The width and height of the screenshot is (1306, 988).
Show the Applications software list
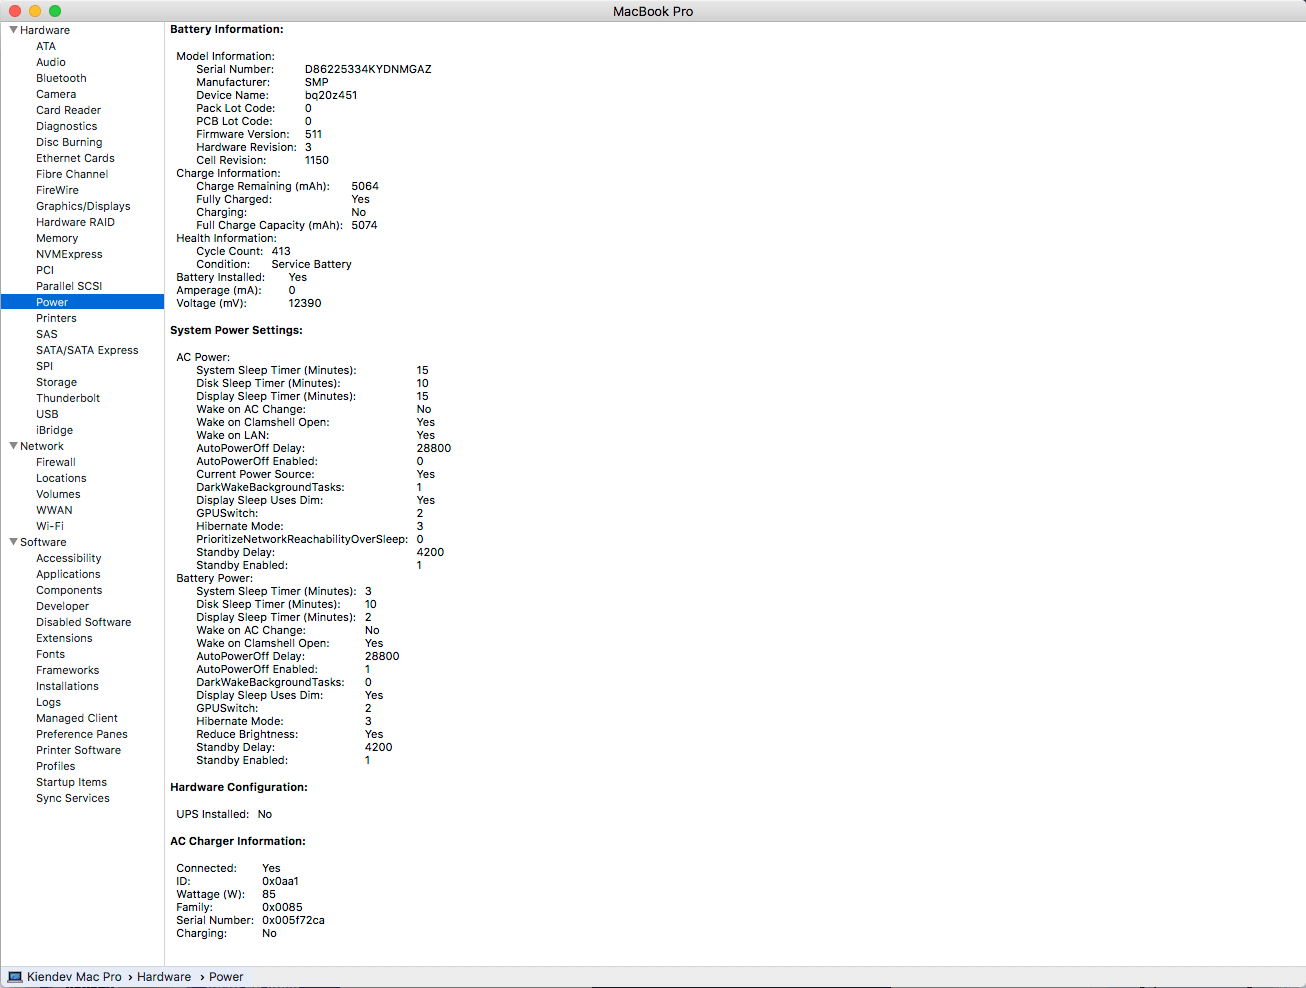[68, 574]
